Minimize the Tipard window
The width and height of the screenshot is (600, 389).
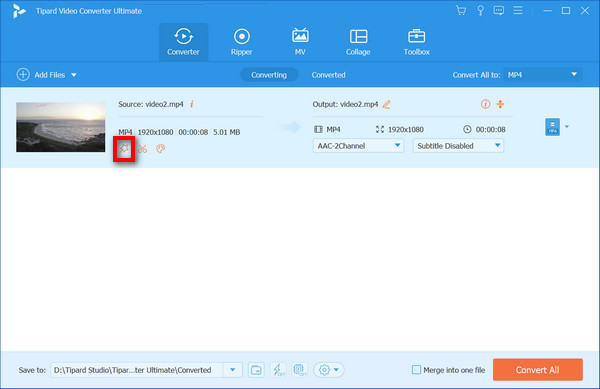[x=548, y=11]
